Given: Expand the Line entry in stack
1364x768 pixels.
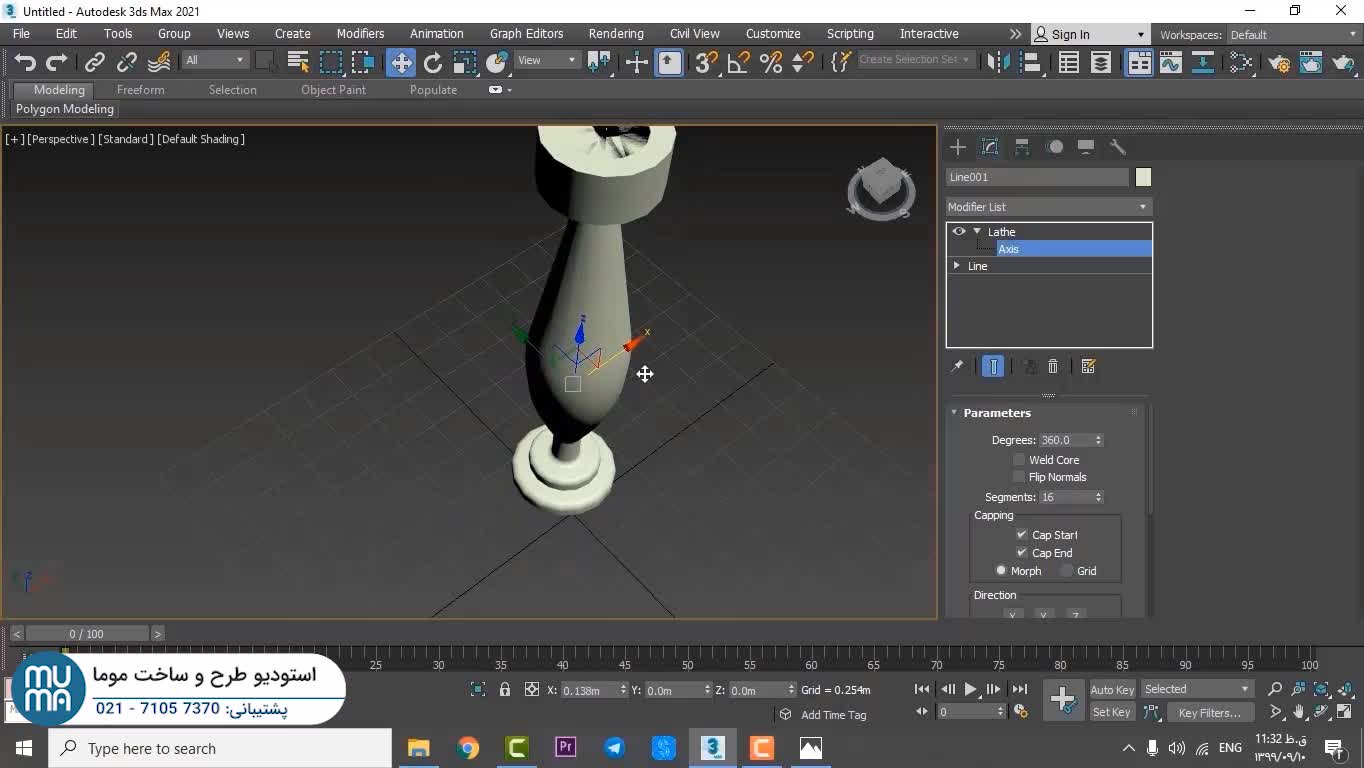Looking at the screenshot, I should 957,266.
